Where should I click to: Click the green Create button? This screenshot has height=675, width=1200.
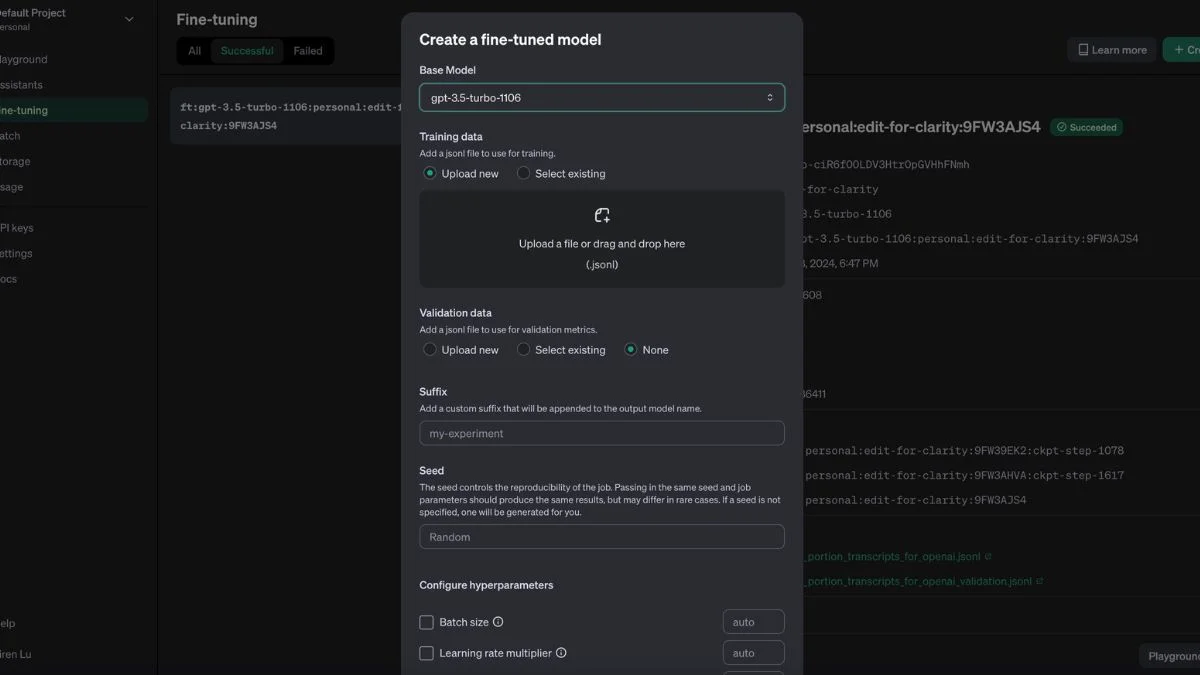click(x=1182, y=50)
